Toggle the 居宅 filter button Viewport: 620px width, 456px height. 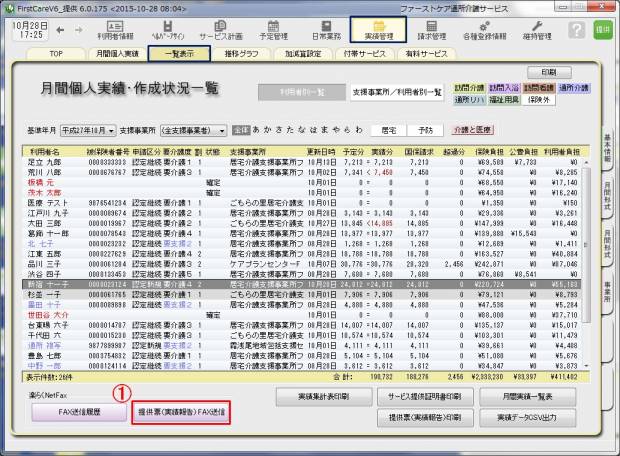(391, 130)
